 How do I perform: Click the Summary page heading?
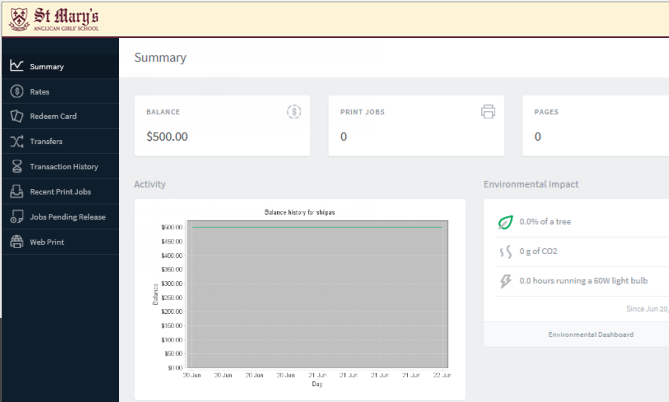tap(160, 58)
